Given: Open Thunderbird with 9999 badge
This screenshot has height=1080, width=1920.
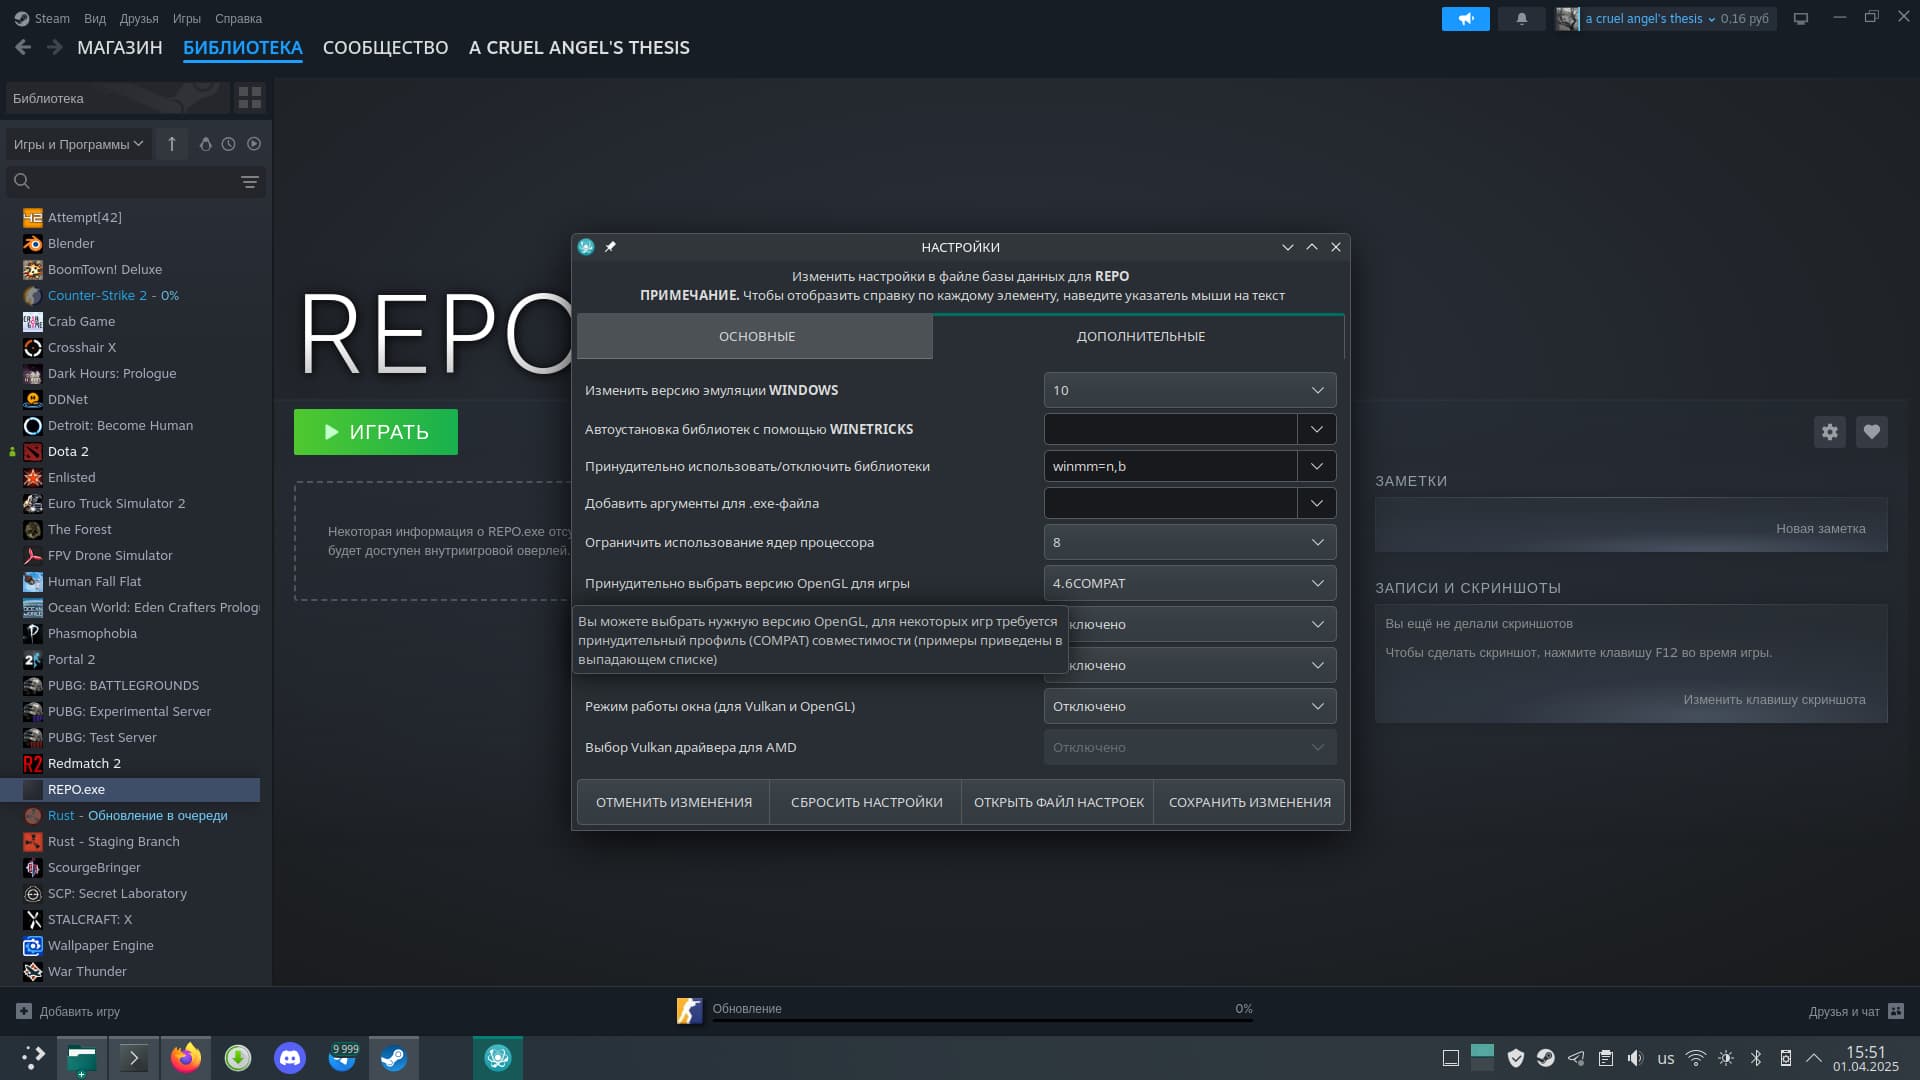Looking at the screenshot, I should click(x=343, y=1058).
